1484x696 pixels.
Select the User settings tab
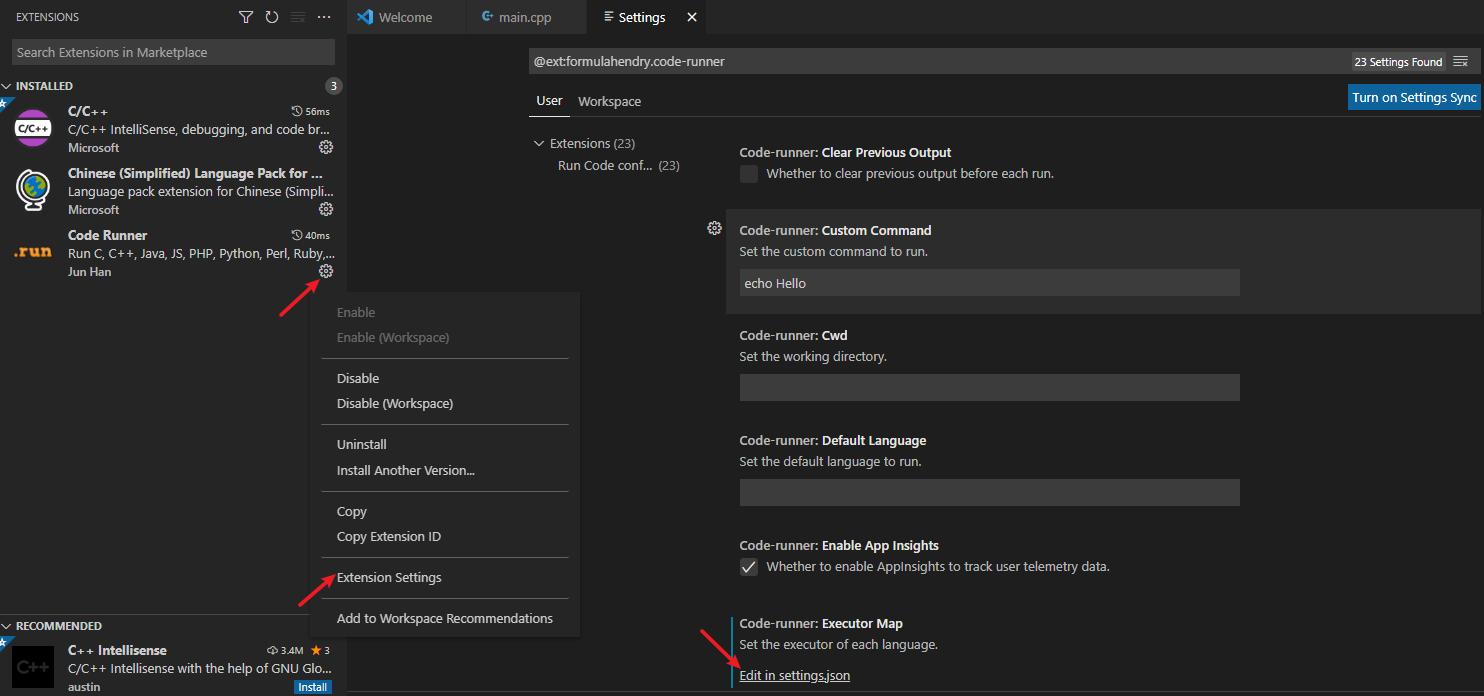tap(549, 101)
